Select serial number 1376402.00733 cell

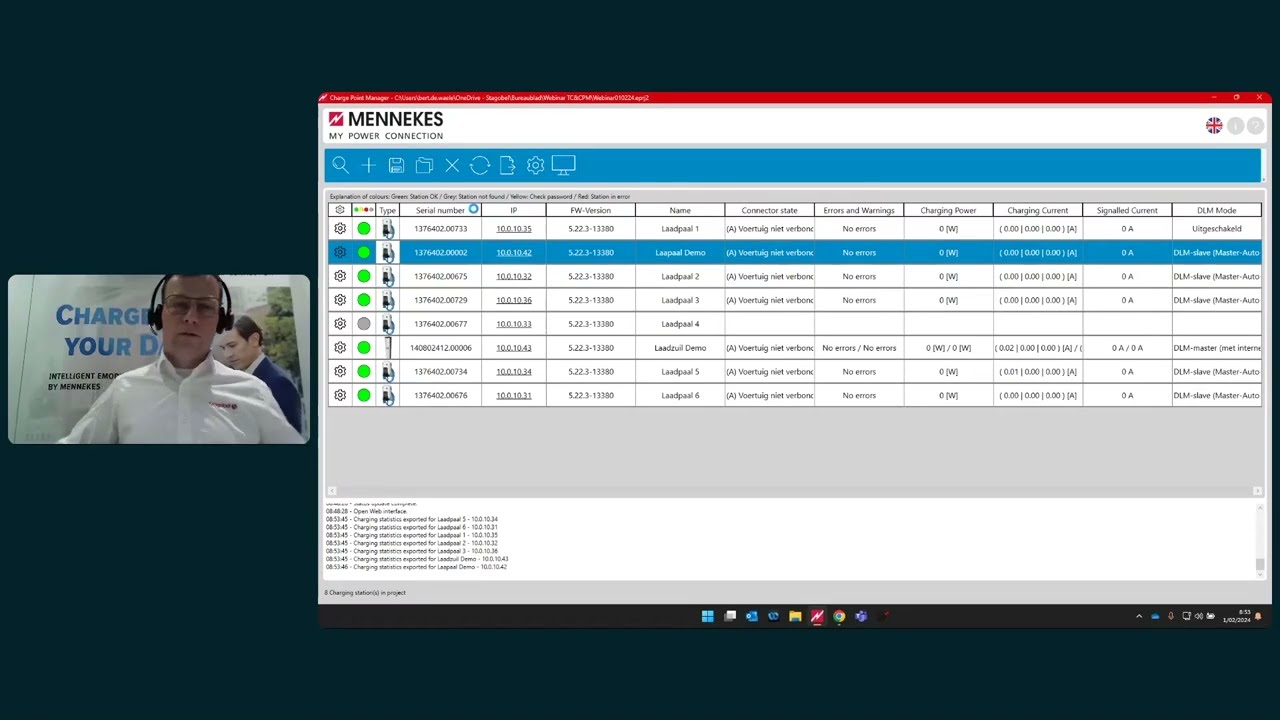pos(440,229)
